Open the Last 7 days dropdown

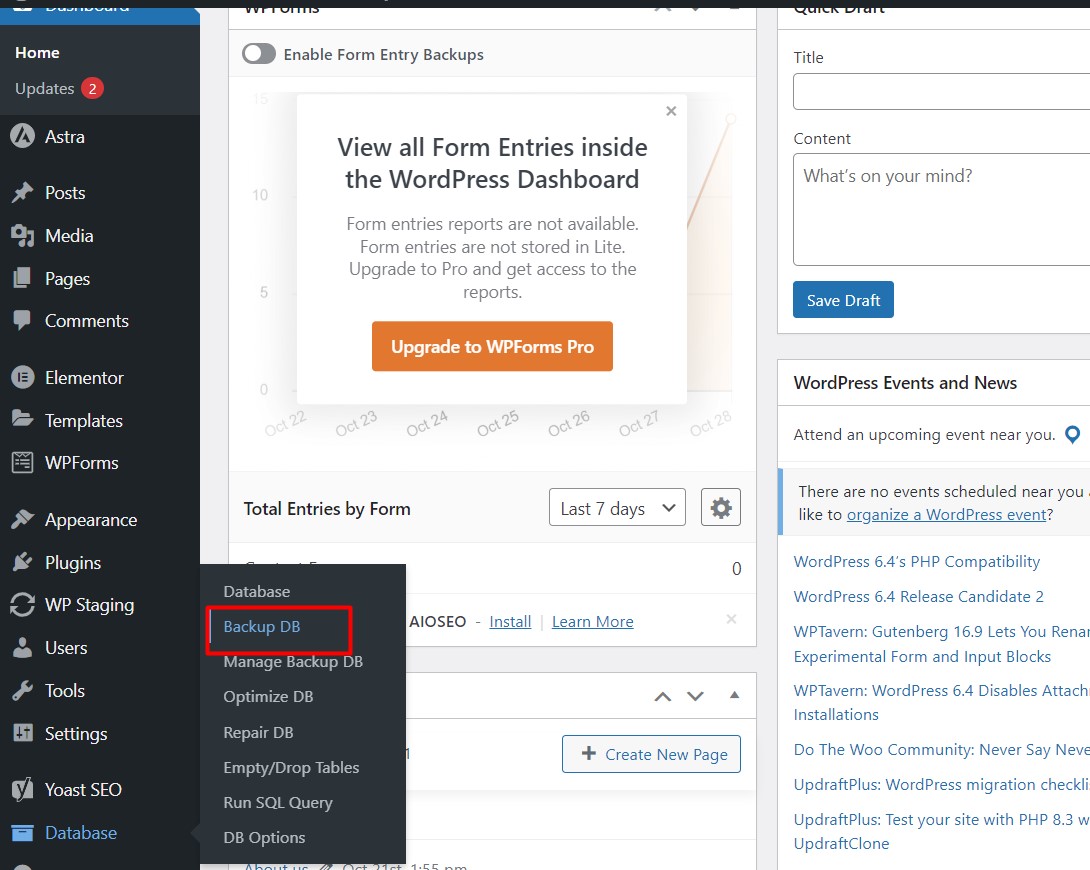[617, 508]
